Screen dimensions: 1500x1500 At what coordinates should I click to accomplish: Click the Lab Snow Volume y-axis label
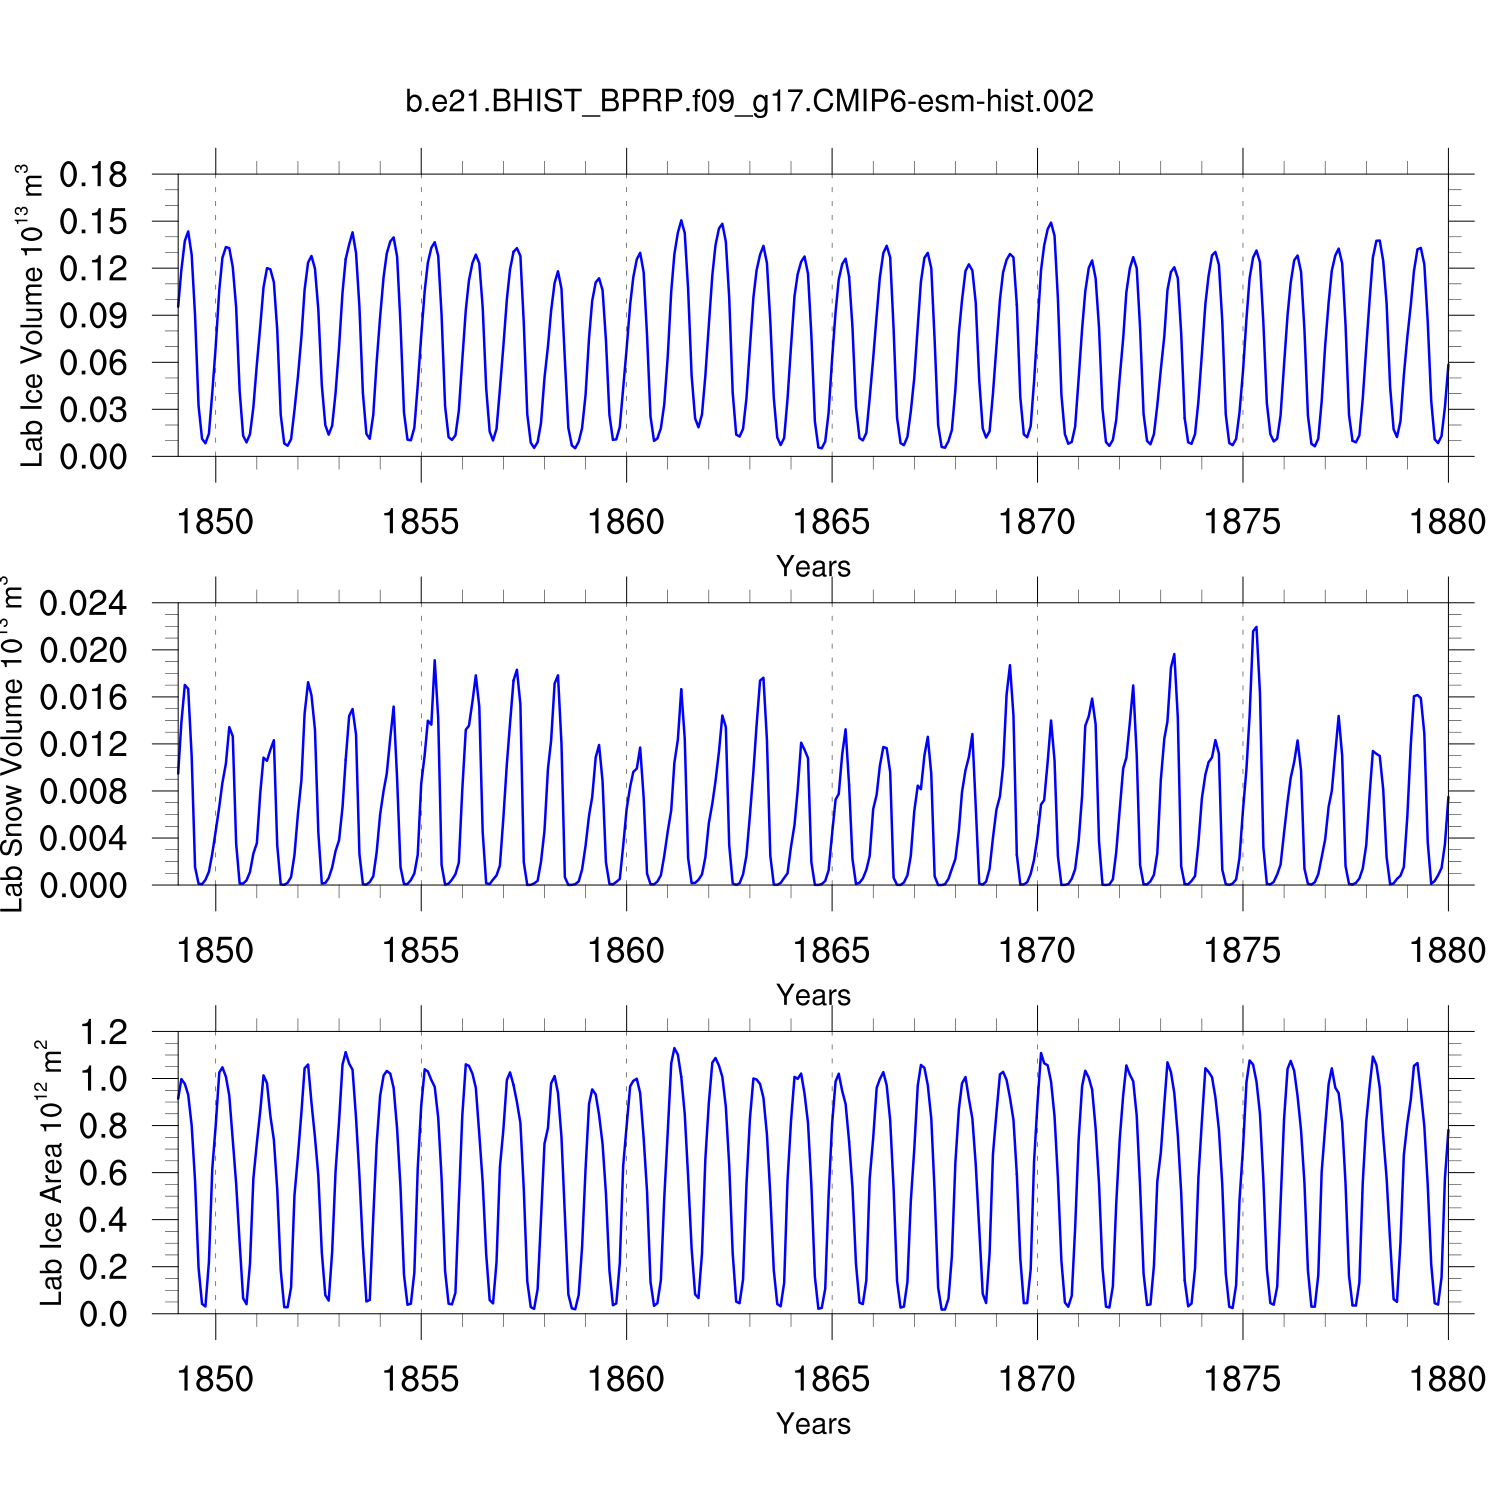tap(11, 745)
